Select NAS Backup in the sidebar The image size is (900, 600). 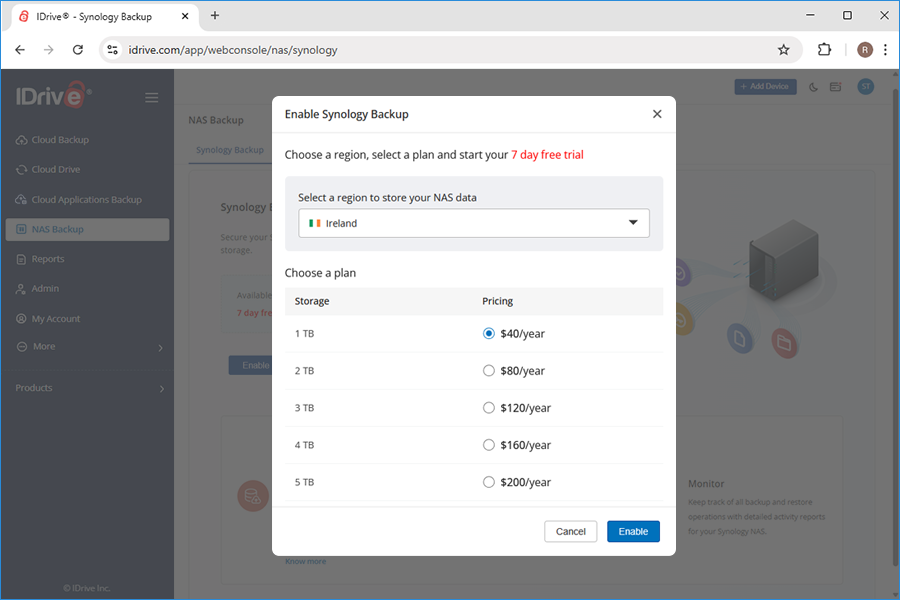(x=87, y=230)
